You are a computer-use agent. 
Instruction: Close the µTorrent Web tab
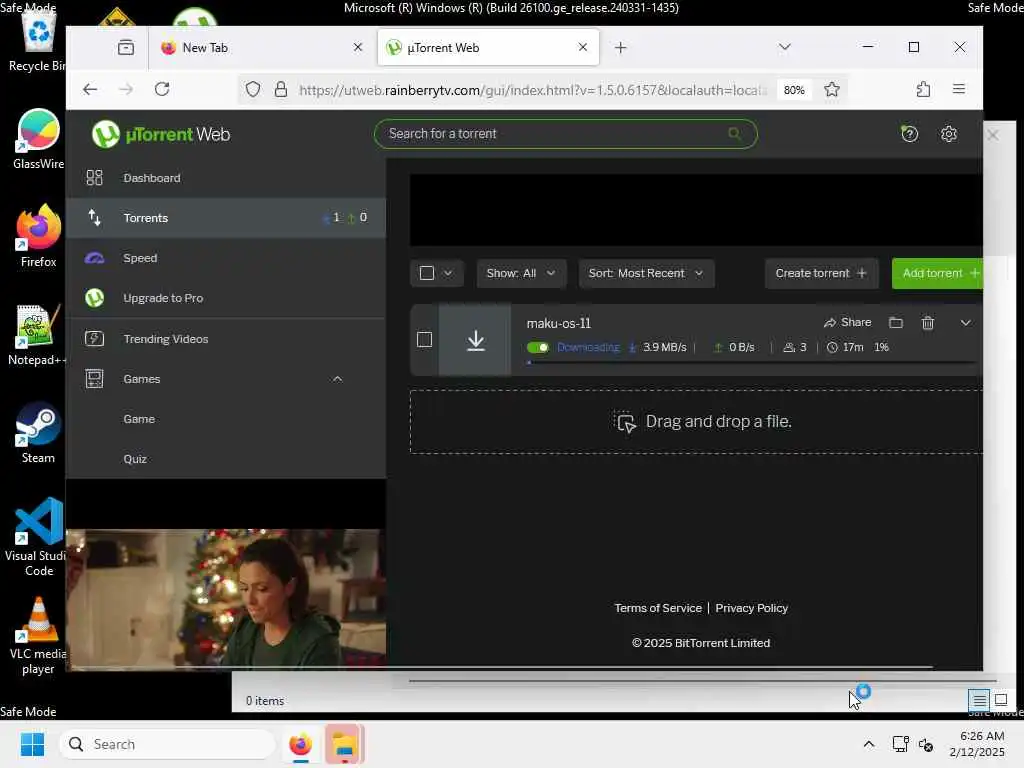583,47
